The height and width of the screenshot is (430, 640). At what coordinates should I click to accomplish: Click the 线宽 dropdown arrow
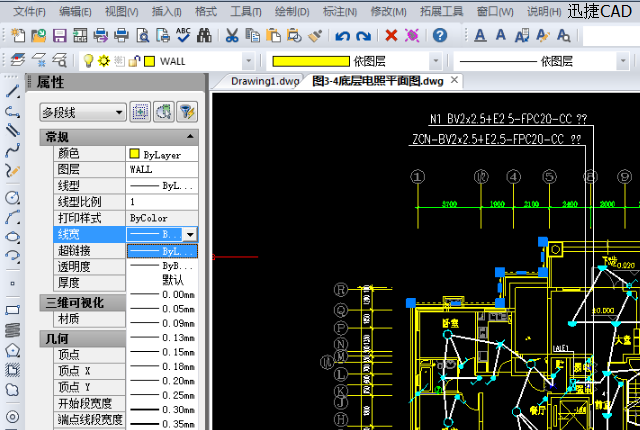[190, 235]
